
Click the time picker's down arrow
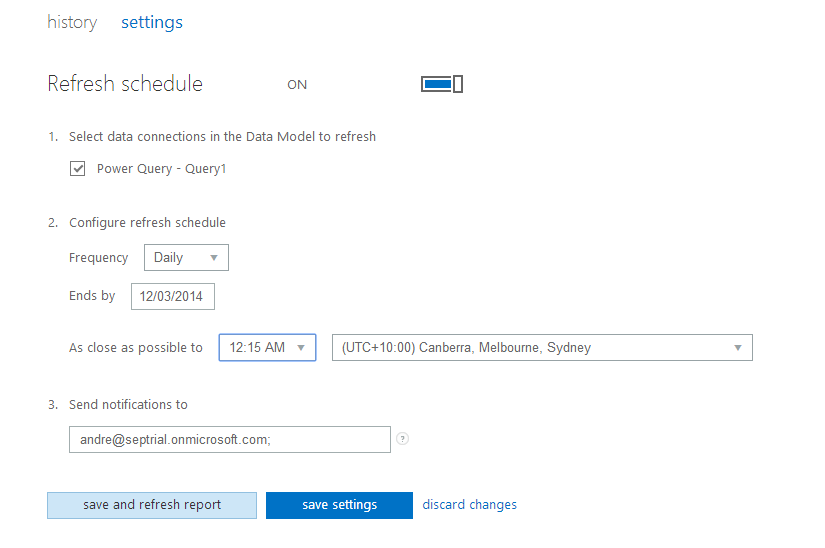(302, 348)
